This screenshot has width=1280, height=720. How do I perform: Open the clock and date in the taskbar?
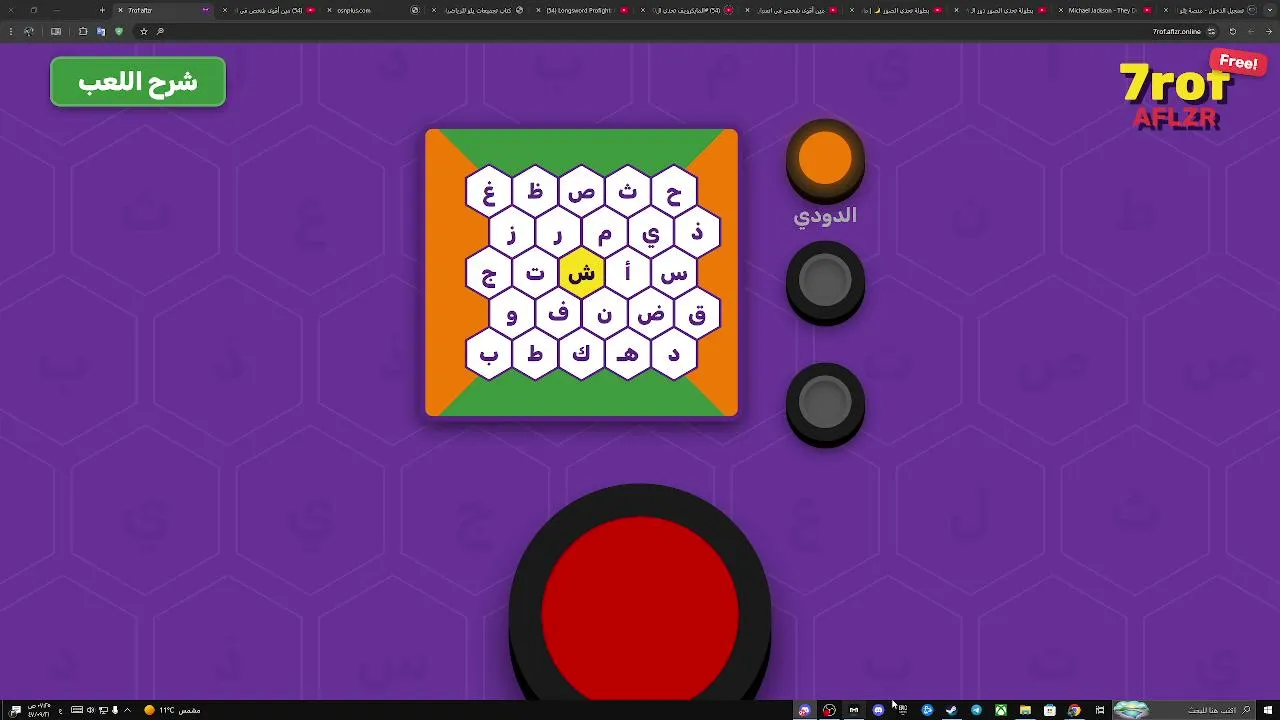[40, 710]
